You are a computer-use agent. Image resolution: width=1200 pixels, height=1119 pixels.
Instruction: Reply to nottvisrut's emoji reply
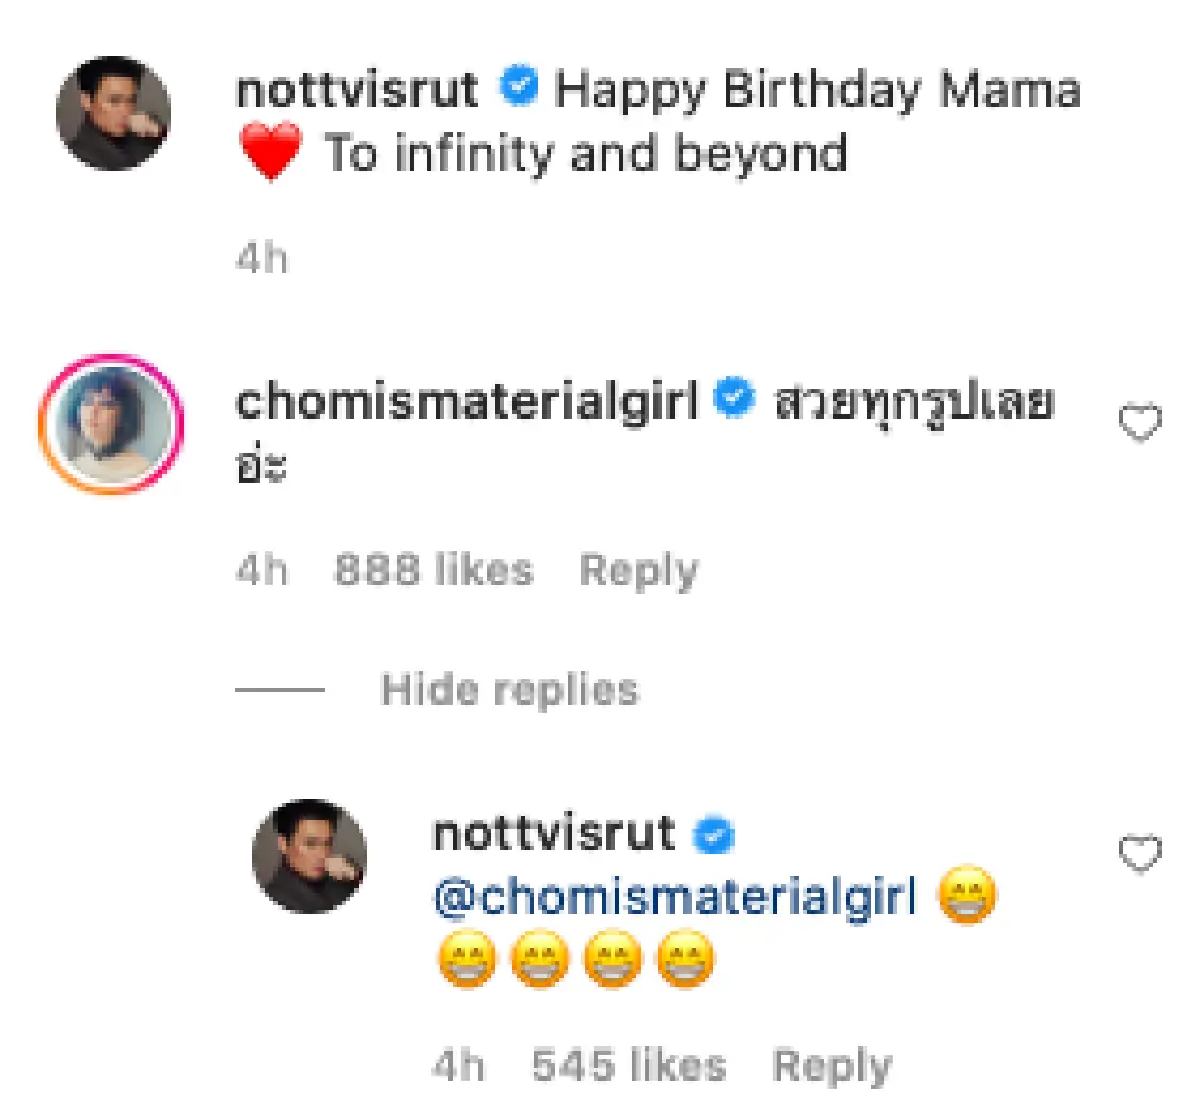pyautogui.click(x=831, y=1066)
